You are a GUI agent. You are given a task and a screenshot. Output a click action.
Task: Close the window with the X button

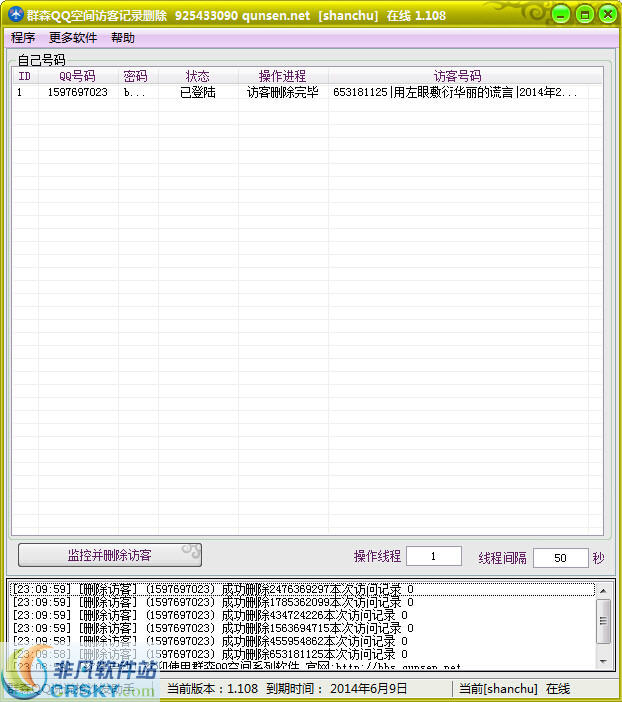pos(608,15)
